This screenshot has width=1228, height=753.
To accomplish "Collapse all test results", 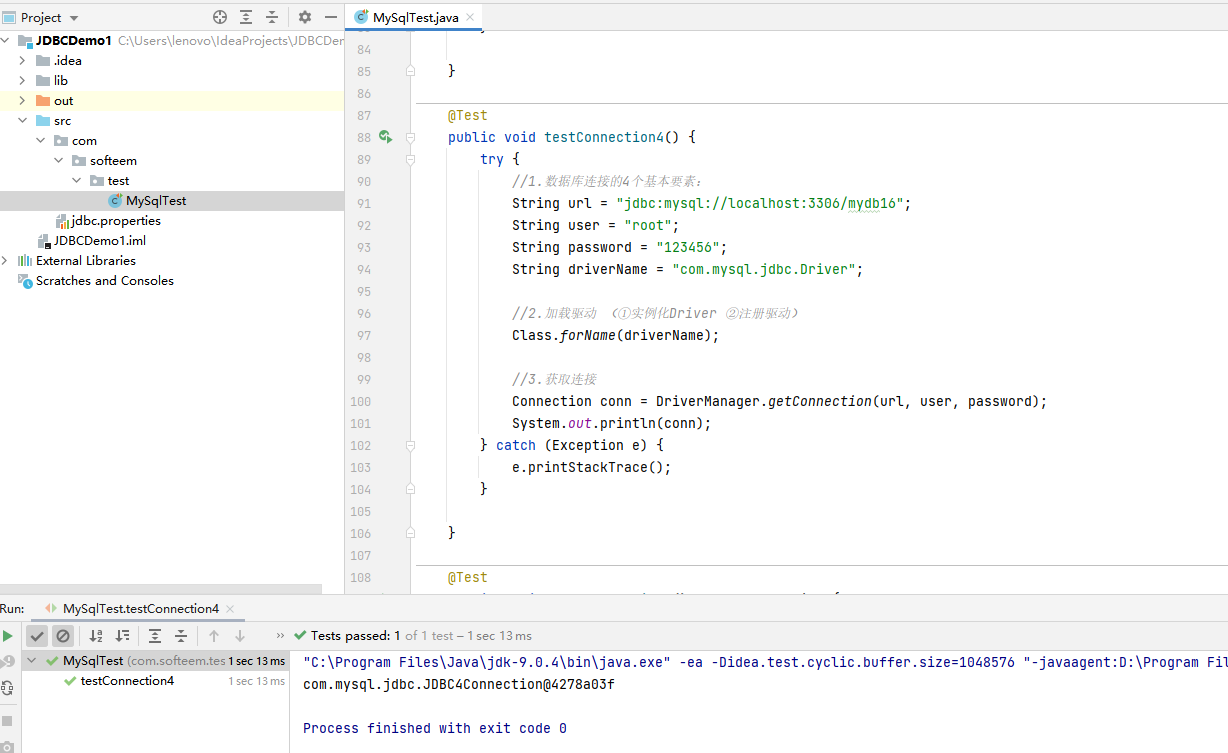I will [181, 636].
